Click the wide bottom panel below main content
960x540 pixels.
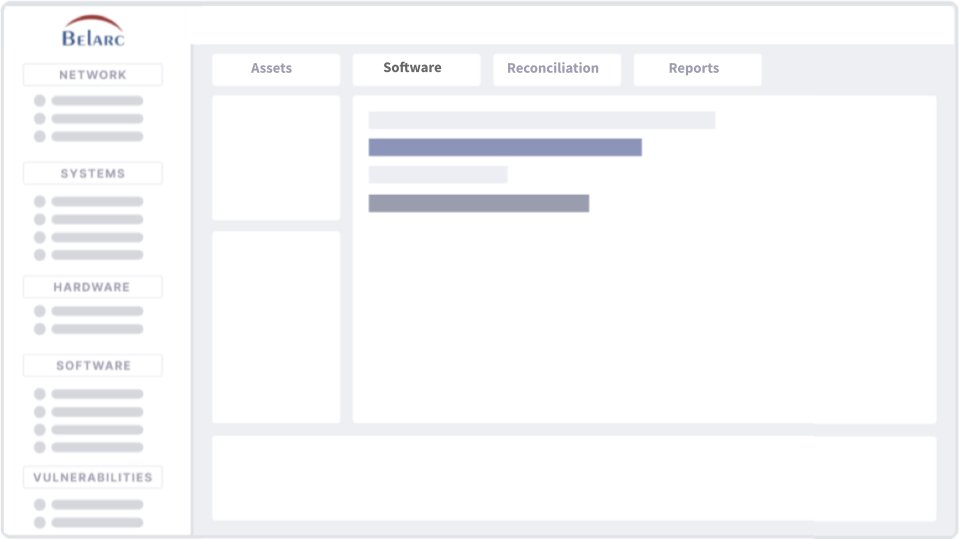coord(574,478)
